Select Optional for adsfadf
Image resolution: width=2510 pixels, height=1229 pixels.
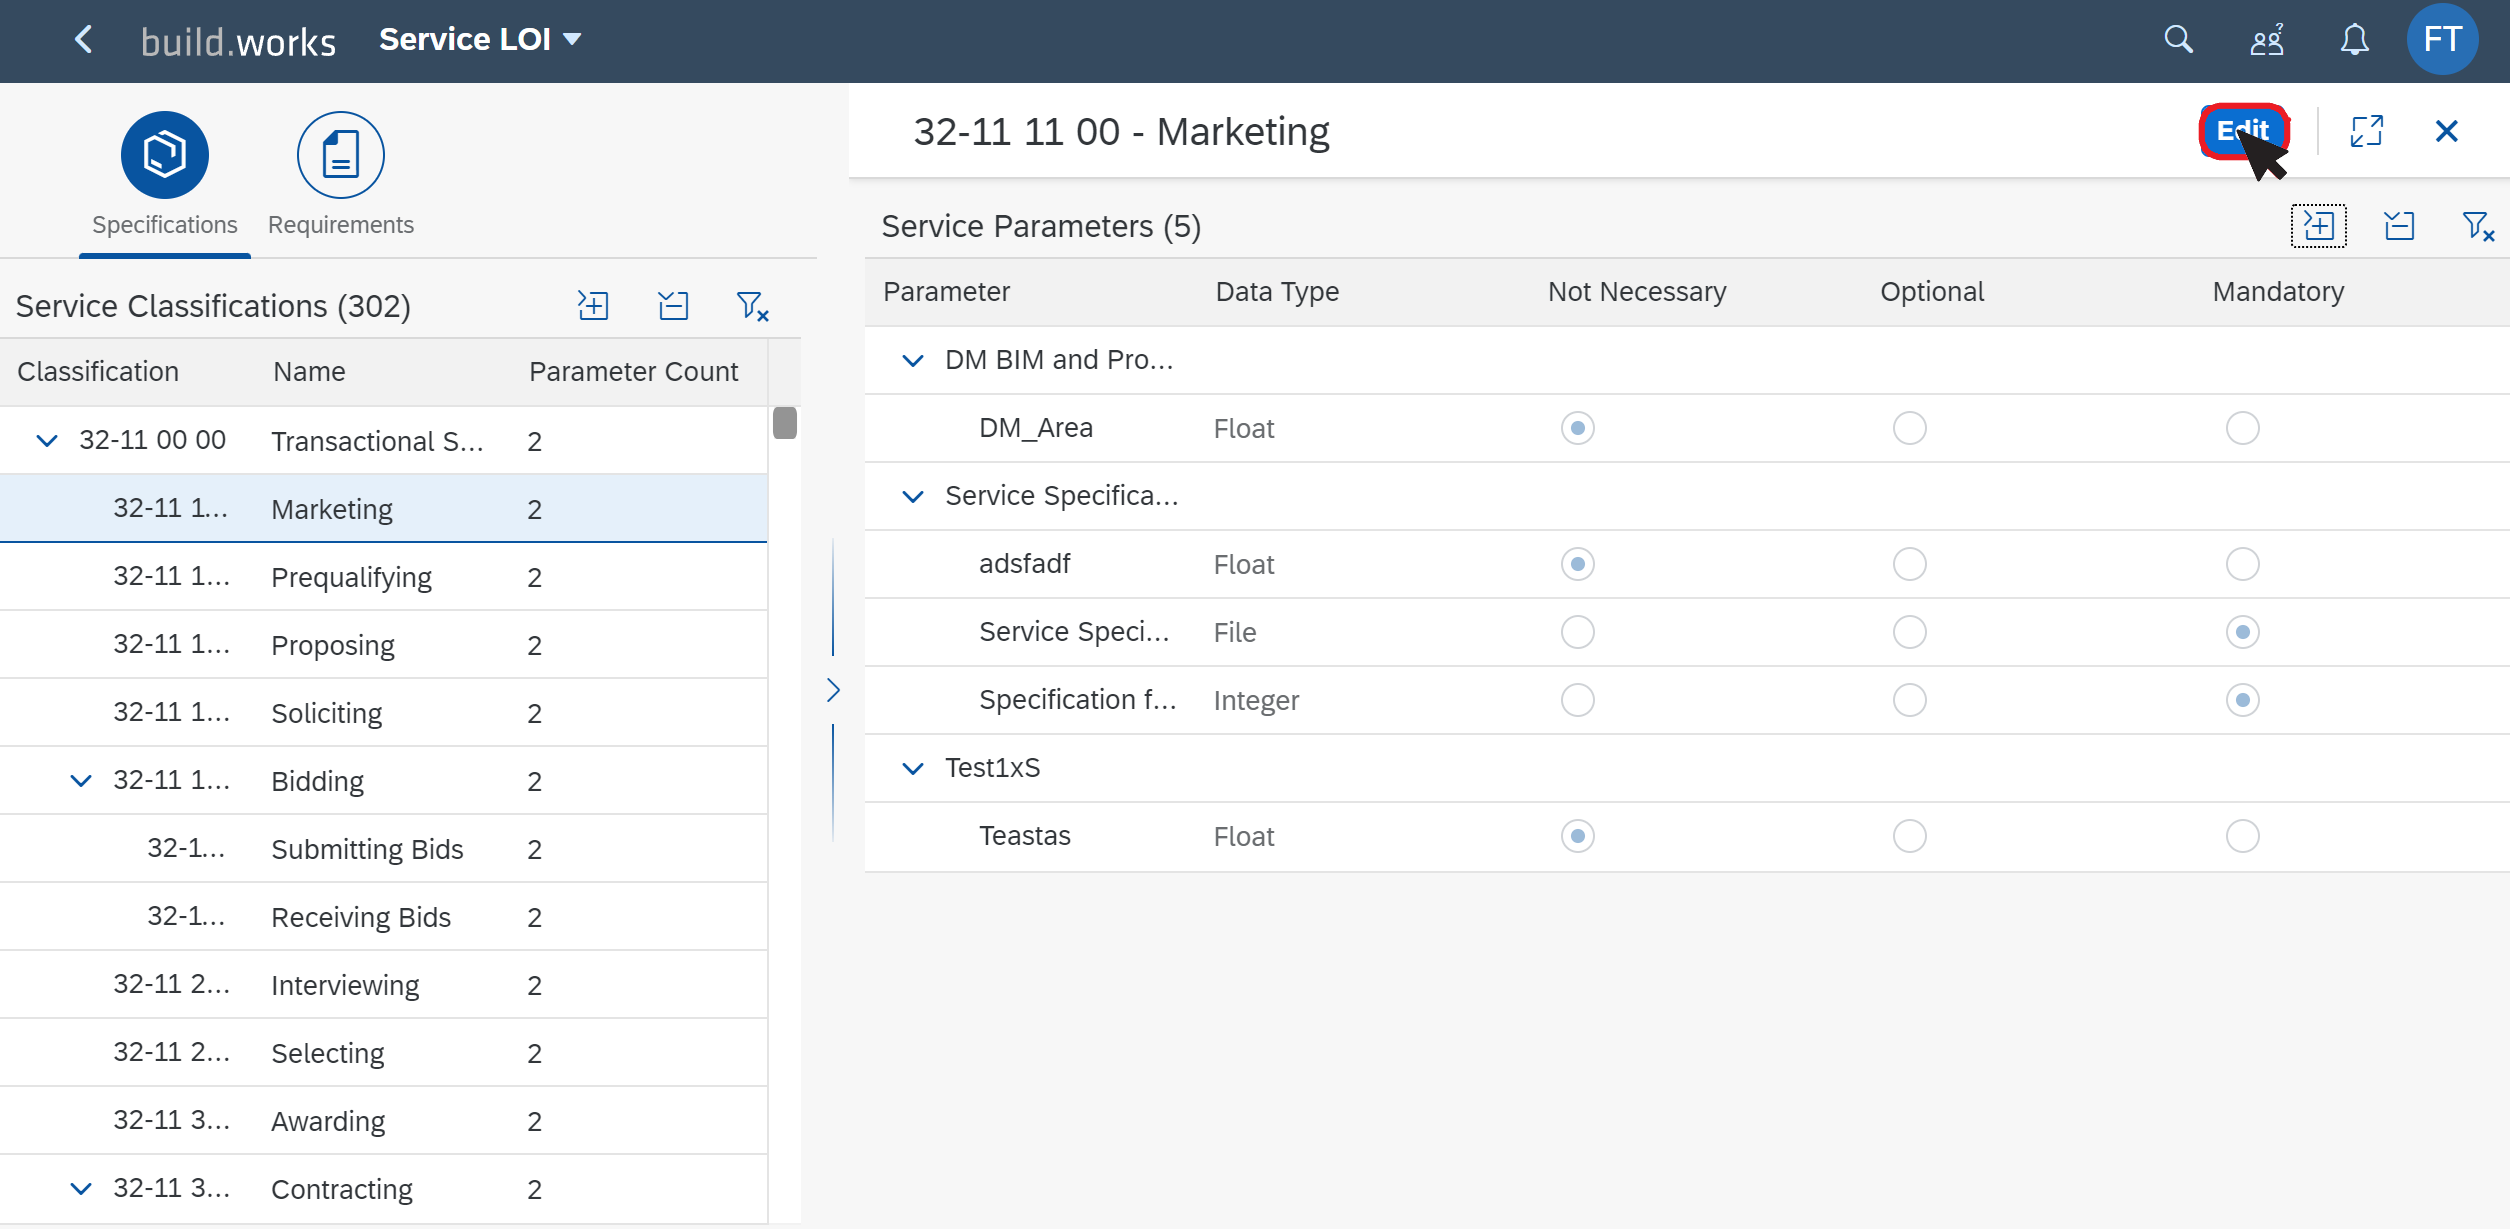[x=1909, y=564]
